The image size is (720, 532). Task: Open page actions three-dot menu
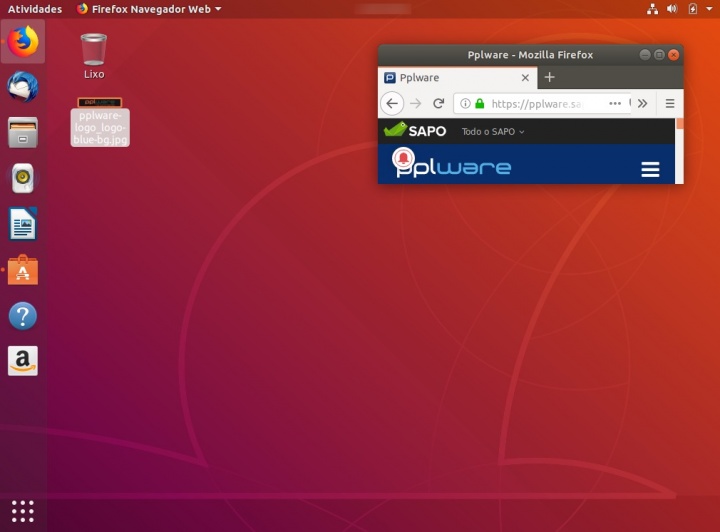pyautogui.click(x=614, y=103)
